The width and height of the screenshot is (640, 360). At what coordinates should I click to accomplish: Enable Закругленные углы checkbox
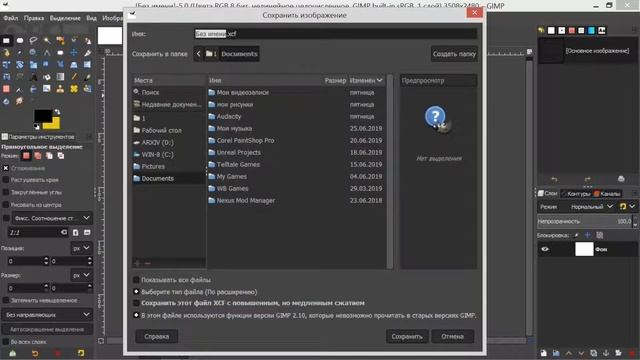(x=6, y=192)
